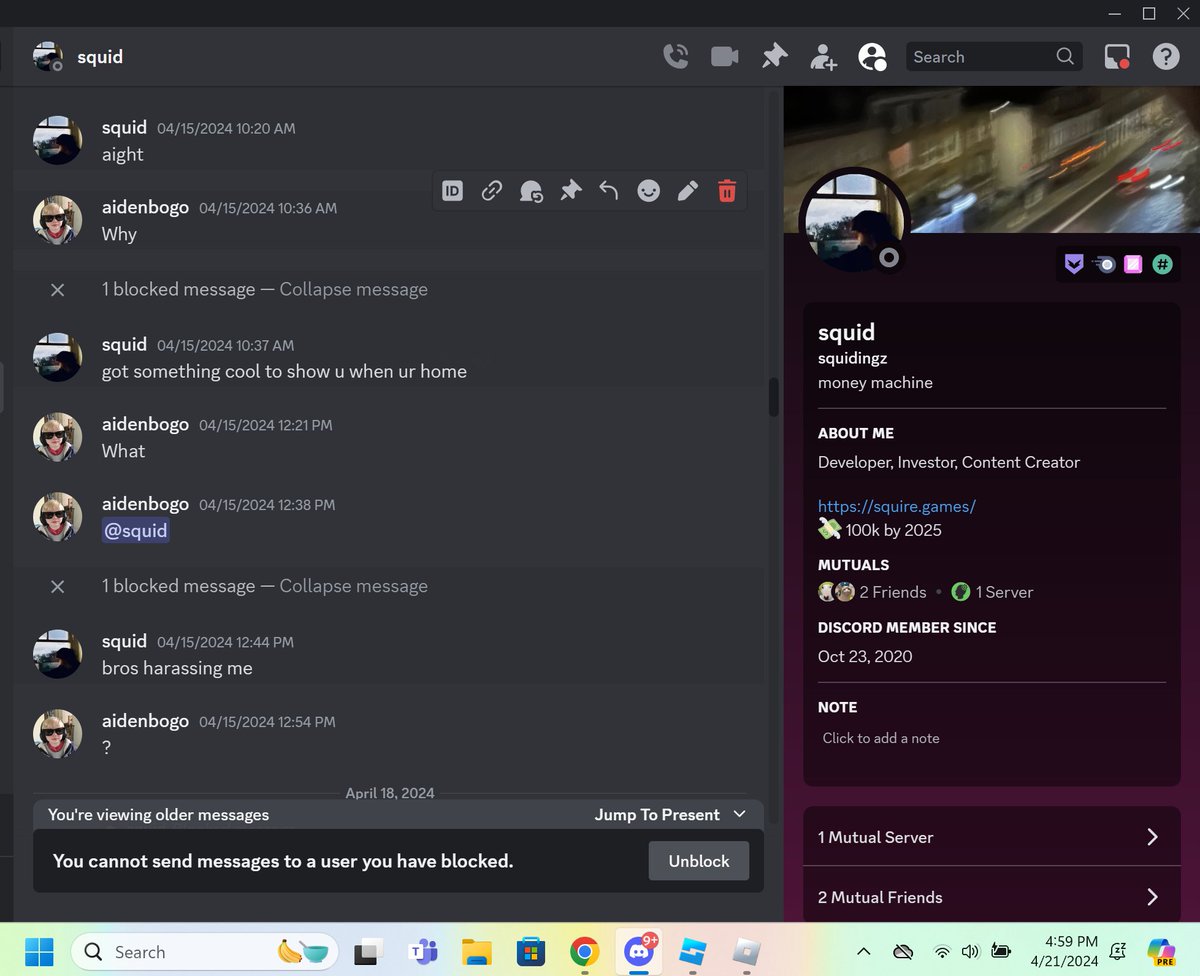This screenshot has height=976, width=1200.
Task: Open Roblox Studio from taskbar
Action: [693, 951]
